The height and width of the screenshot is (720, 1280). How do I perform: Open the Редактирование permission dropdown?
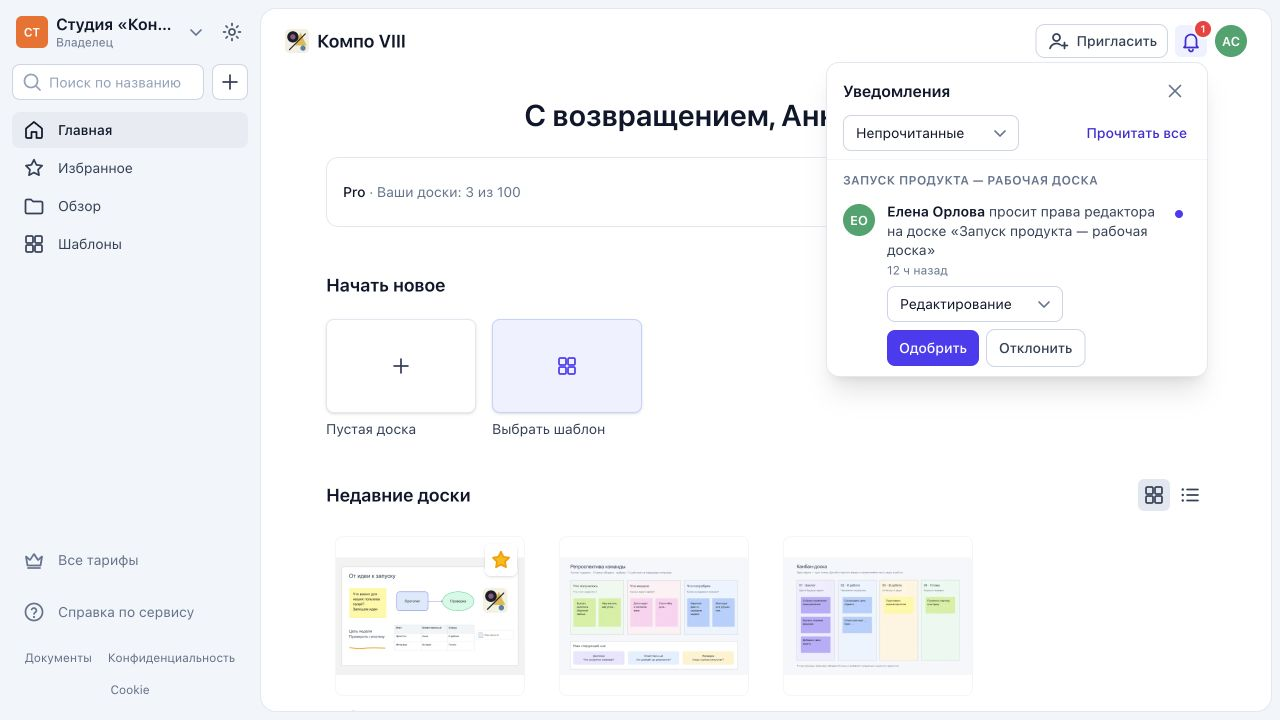(x=975, y=304)
